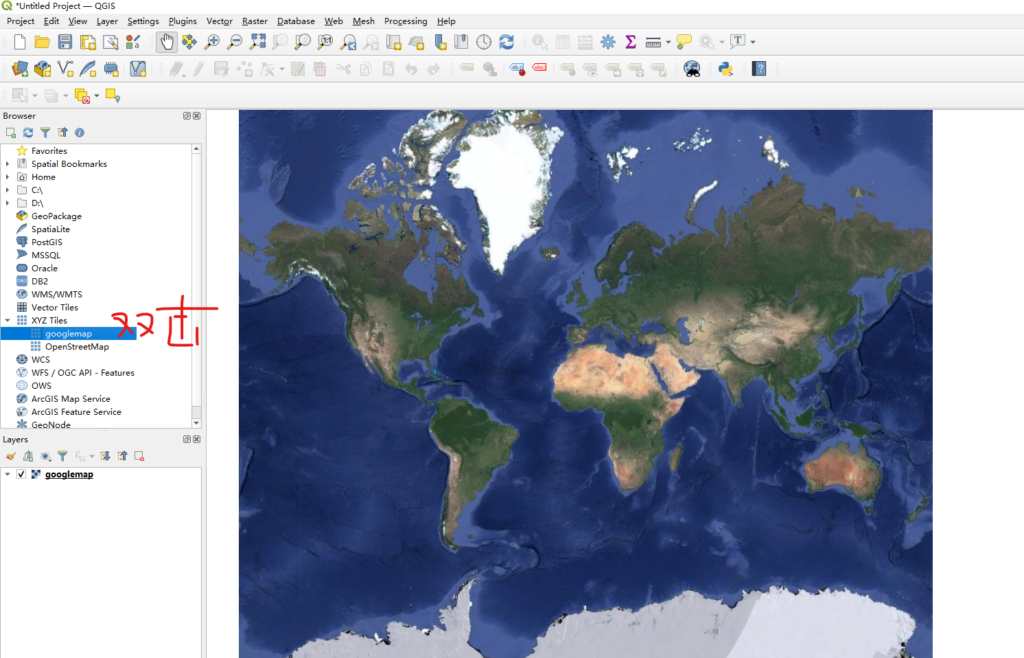
Task: Click the Browser panel scrollbar down arrow
Action: (196, 422)
